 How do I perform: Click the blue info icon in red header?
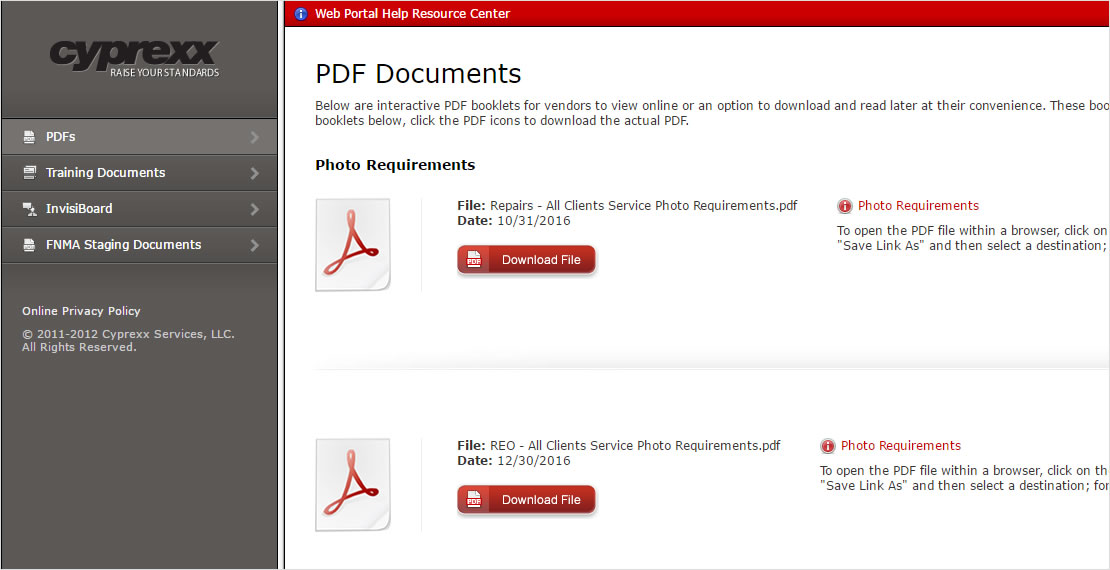tap(301, 14)
